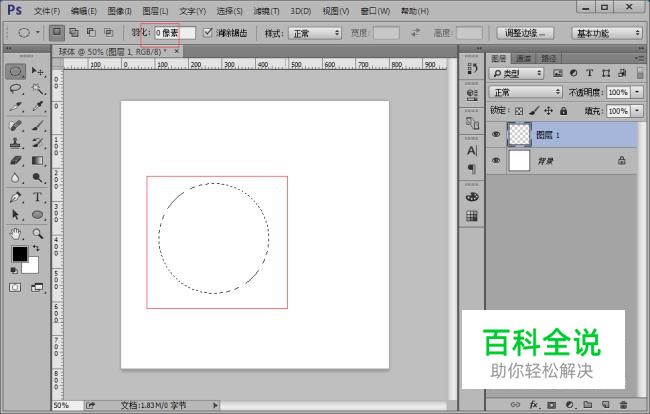Select the Move tool
Viewport: 650px width, 414px height.
(38, 71)
